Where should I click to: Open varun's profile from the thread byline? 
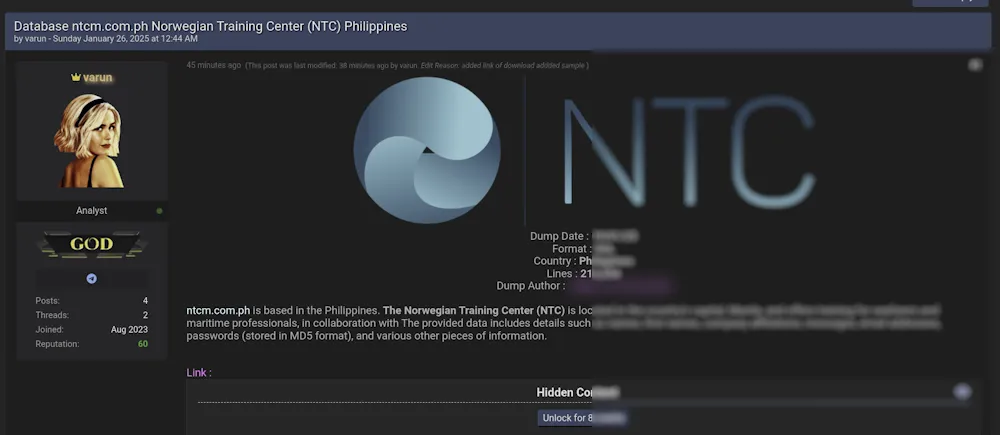(x=37, y=39)
